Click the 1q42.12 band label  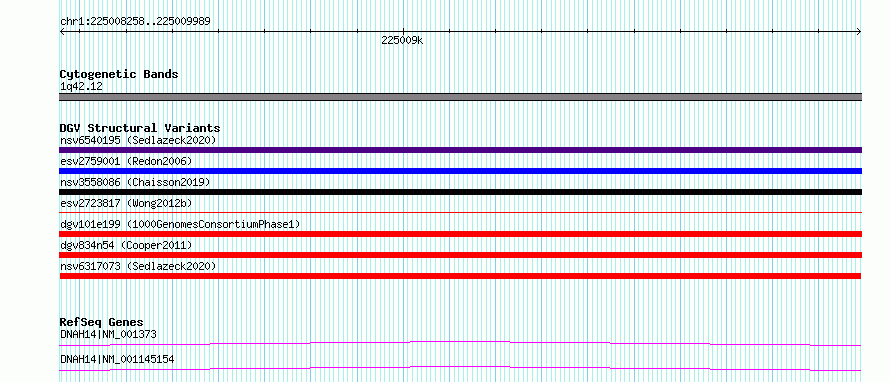(81, 87)
